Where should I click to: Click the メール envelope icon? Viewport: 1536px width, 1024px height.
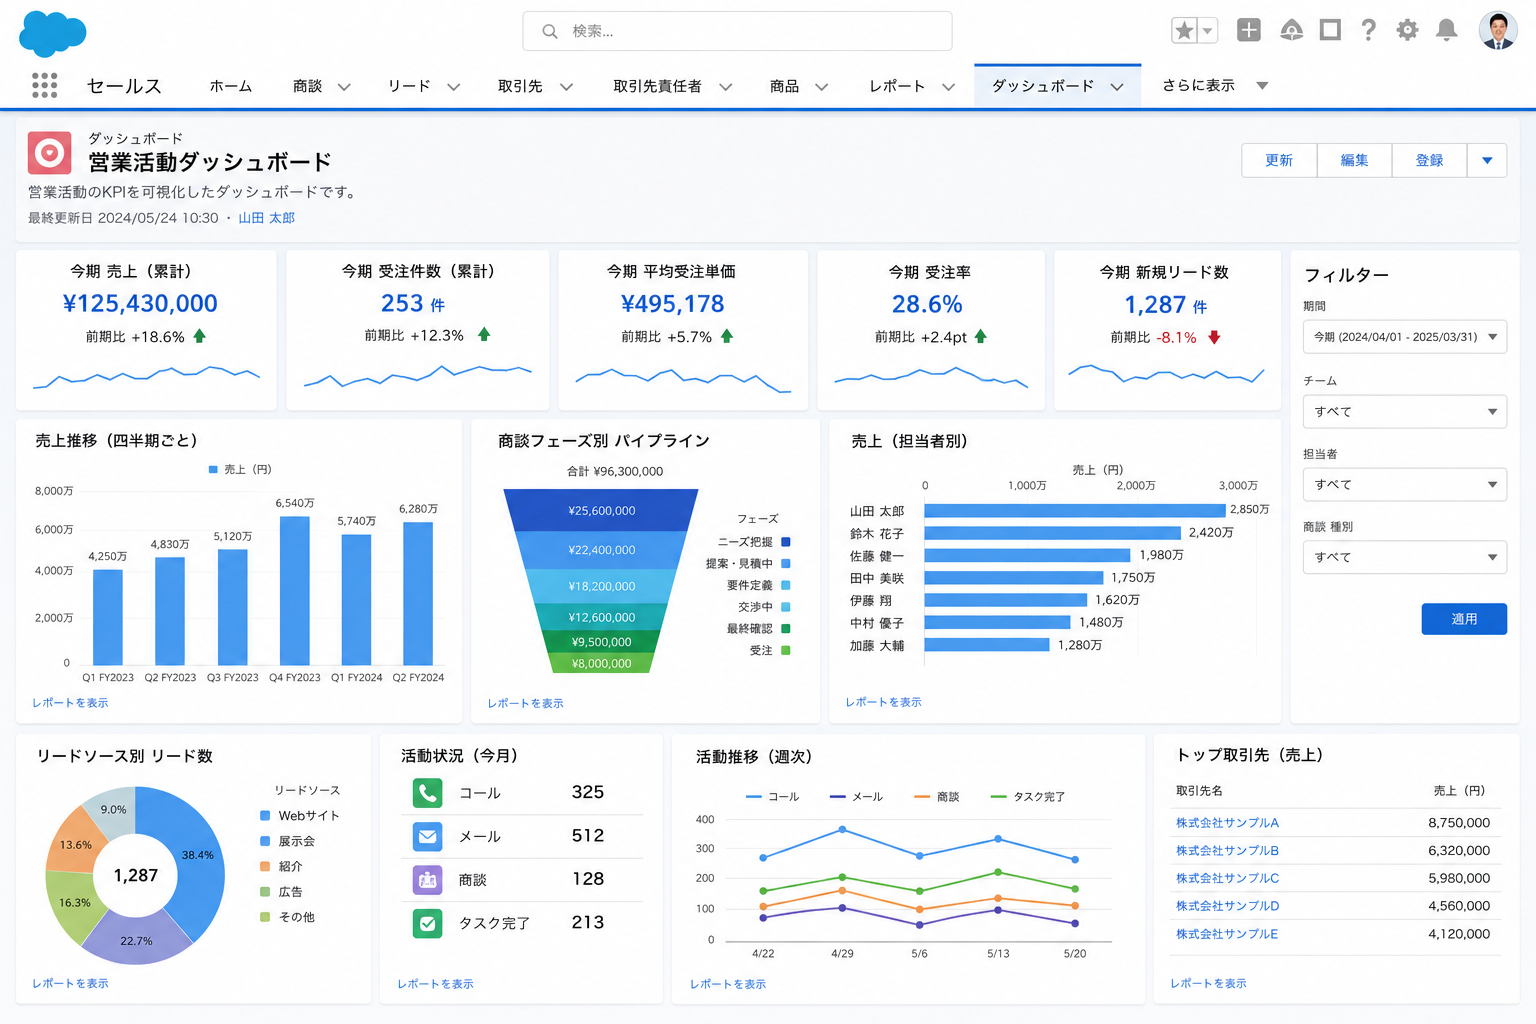click(427, 836)
